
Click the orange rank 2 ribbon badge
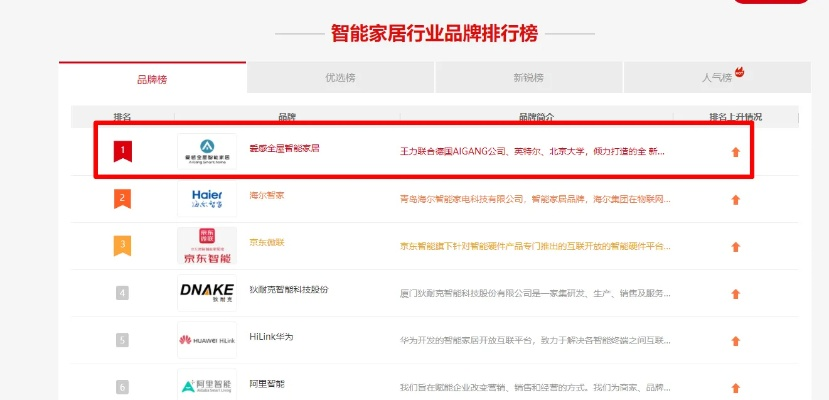point(123,199)
